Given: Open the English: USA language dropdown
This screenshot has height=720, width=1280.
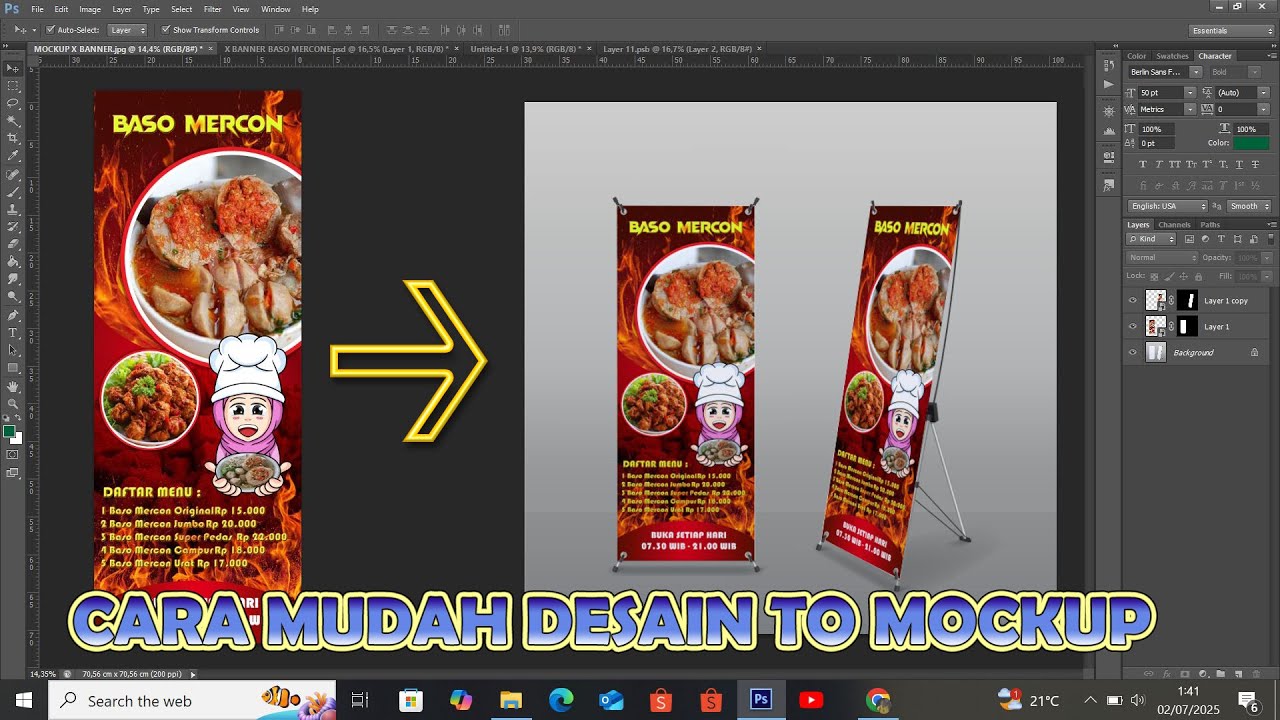Looking at the screenshot, I should click(1168, 206).
